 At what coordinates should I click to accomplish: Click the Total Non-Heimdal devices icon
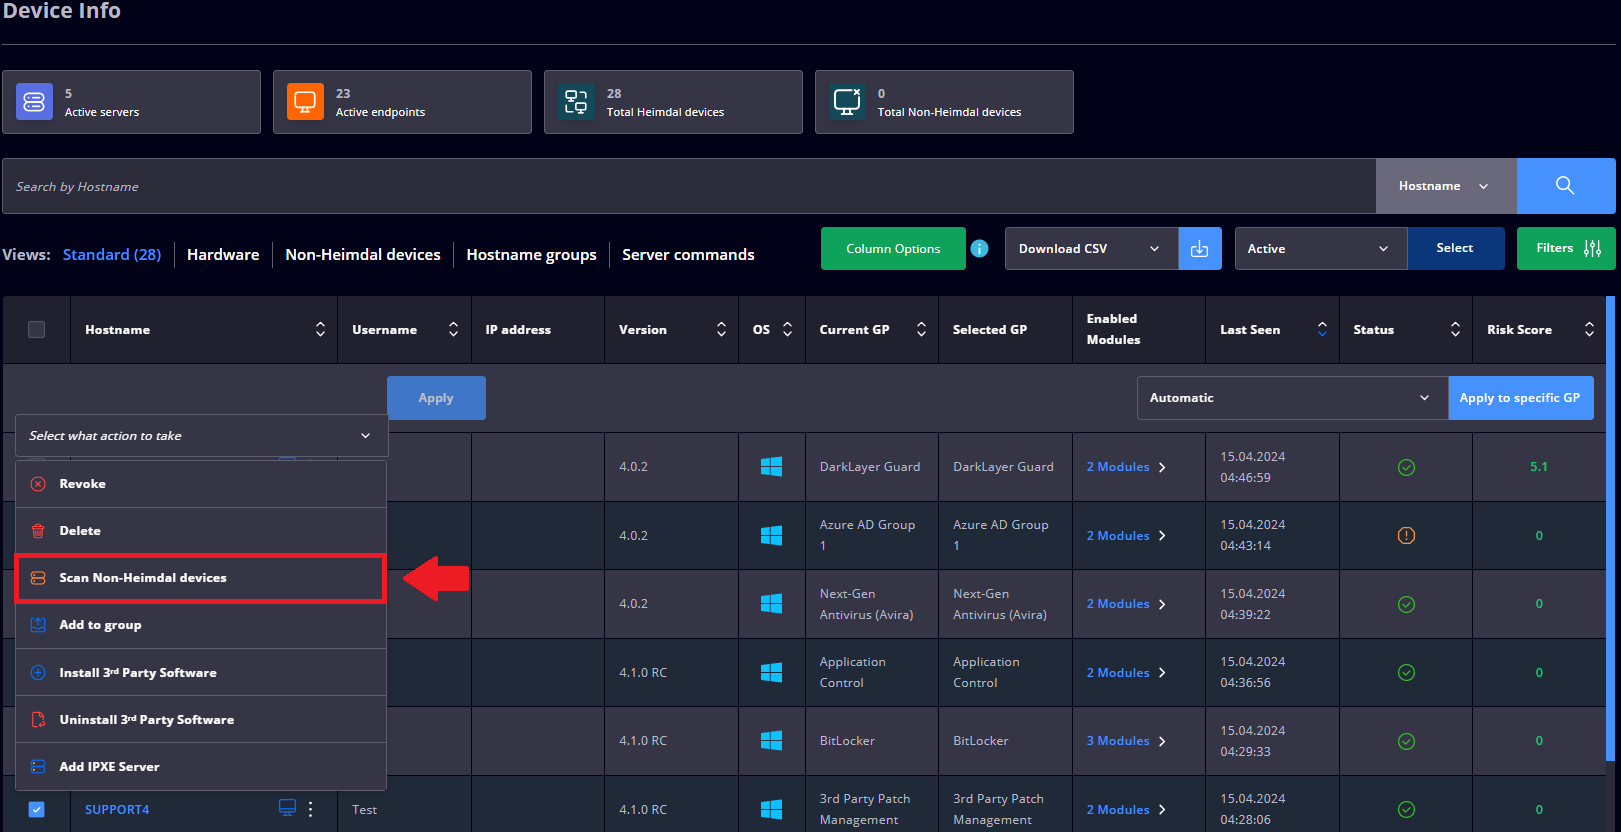(x=847, y=101)
